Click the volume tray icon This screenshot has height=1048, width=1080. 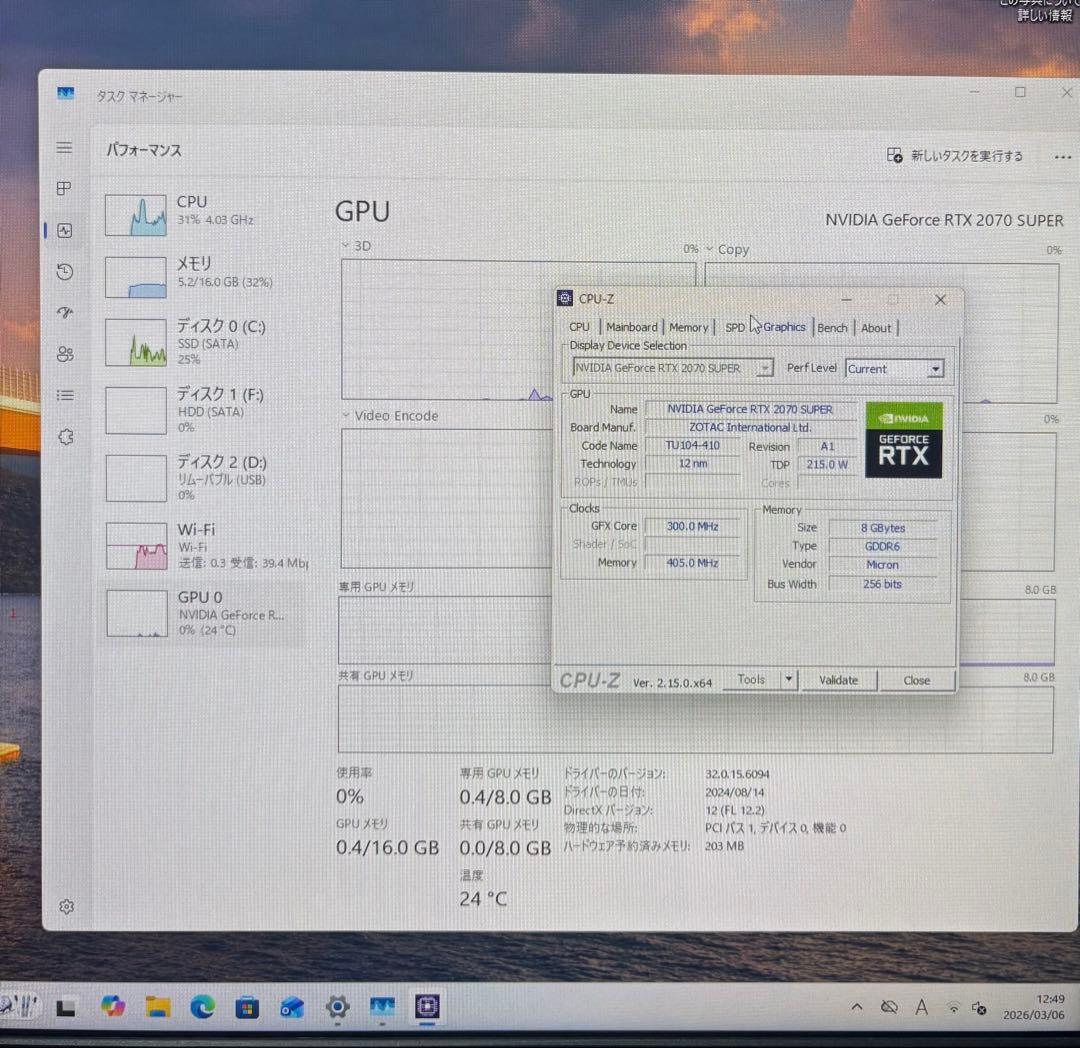pos(979,1009)
